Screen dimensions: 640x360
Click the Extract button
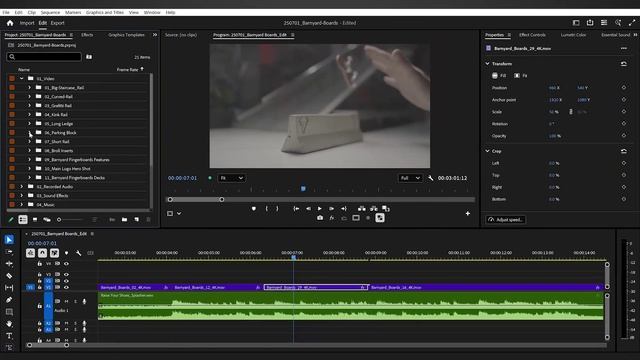pyautogui.click(x=373, y=209)
